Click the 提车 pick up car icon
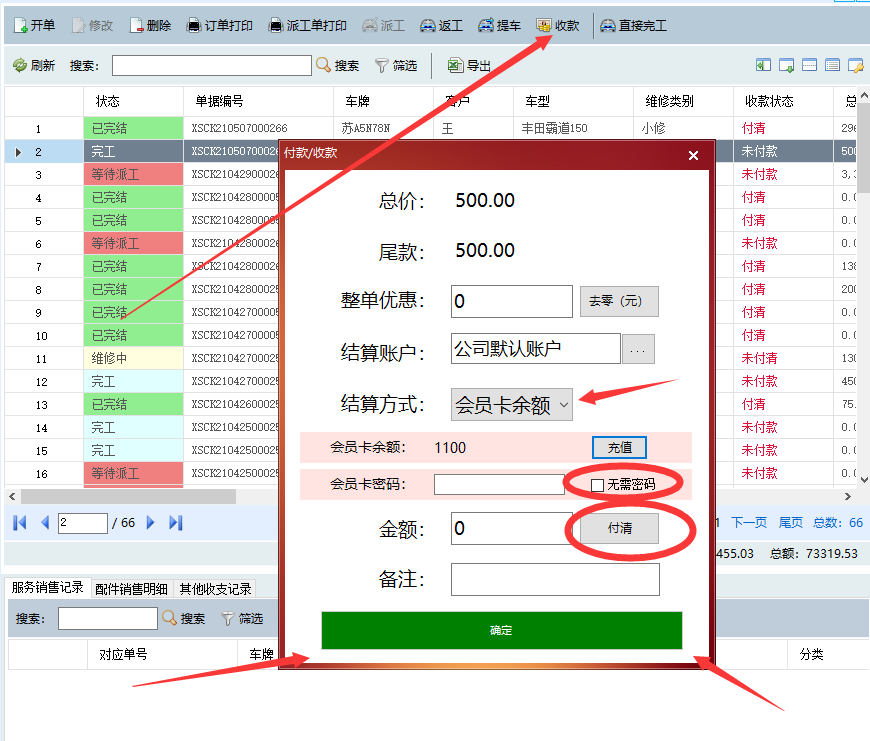This screenshot has height=741, width=870. [487, 26]
